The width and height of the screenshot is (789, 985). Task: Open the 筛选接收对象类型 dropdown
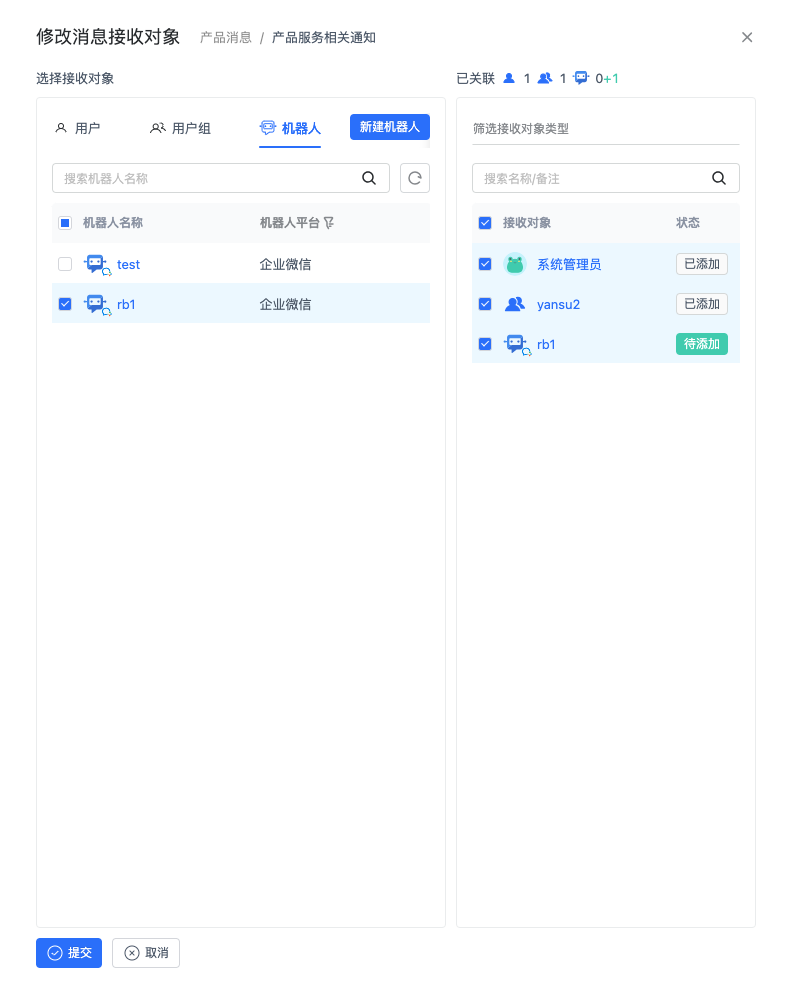pyautogui.click(x=605, y=129)
